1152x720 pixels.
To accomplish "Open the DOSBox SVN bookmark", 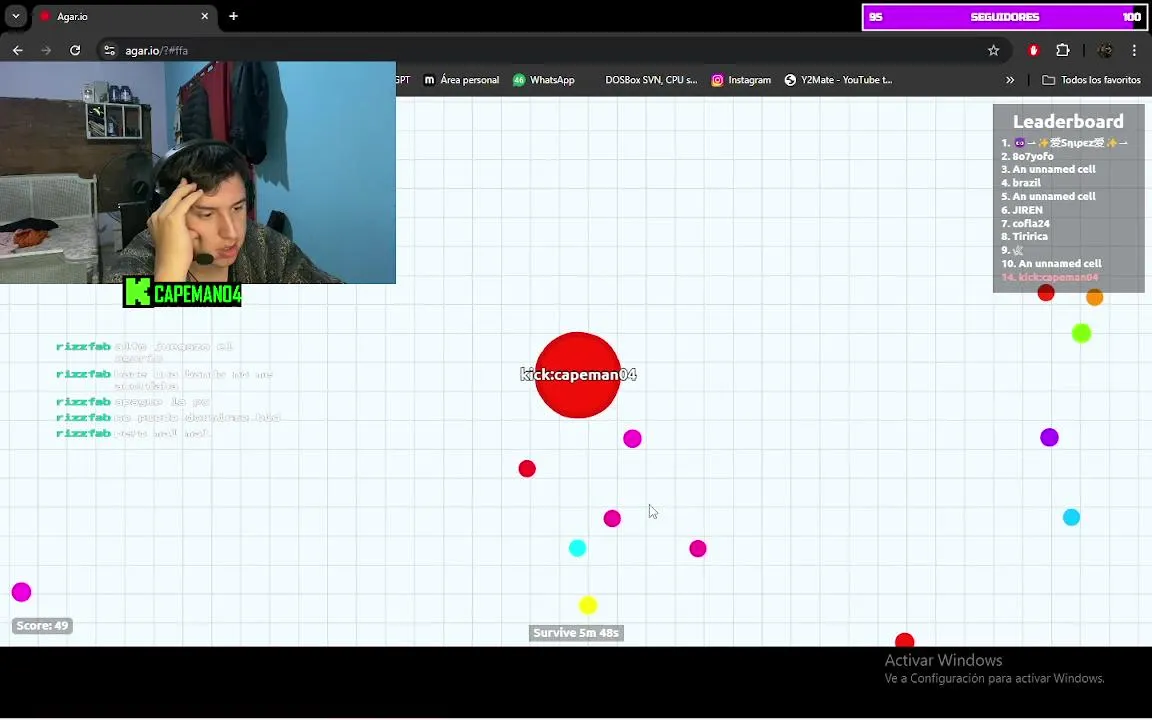I will pyautogui.click(x=651, y=80).
